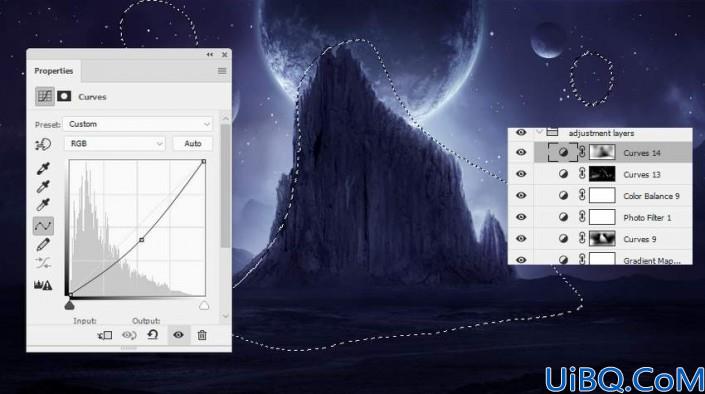Click Curves 13 adjustment layer icon
This screenshot has width=705, height=394.
coord(563,174)
